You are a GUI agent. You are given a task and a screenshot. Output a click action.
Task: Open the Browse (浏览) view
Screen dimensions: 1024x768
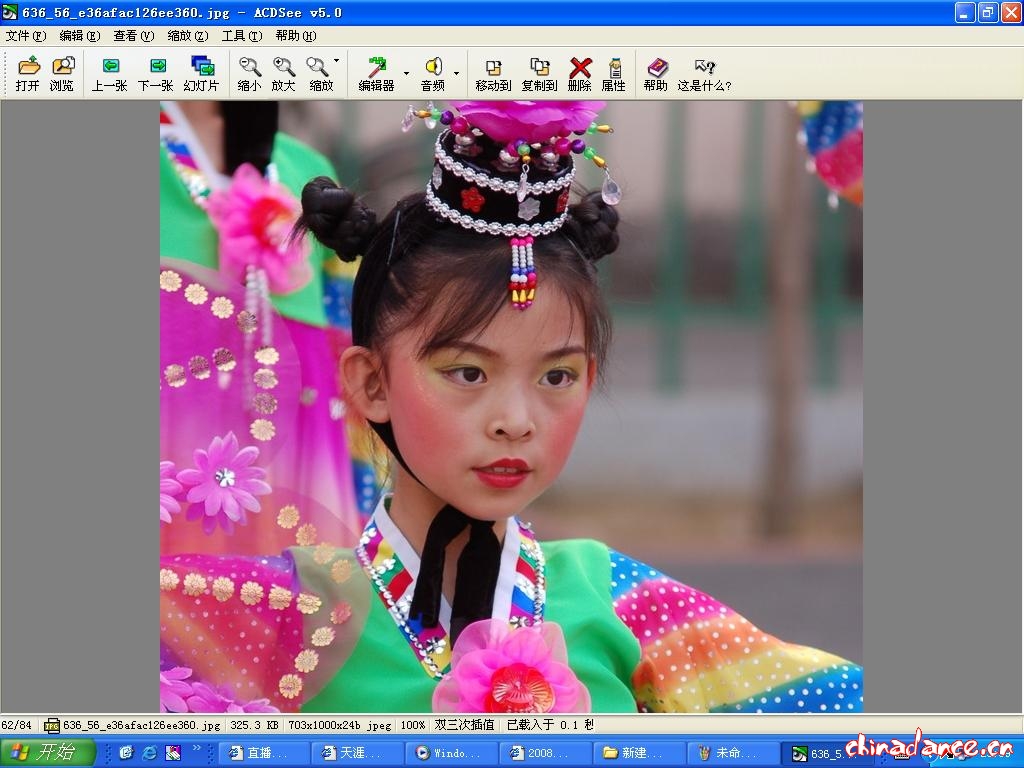62,74
